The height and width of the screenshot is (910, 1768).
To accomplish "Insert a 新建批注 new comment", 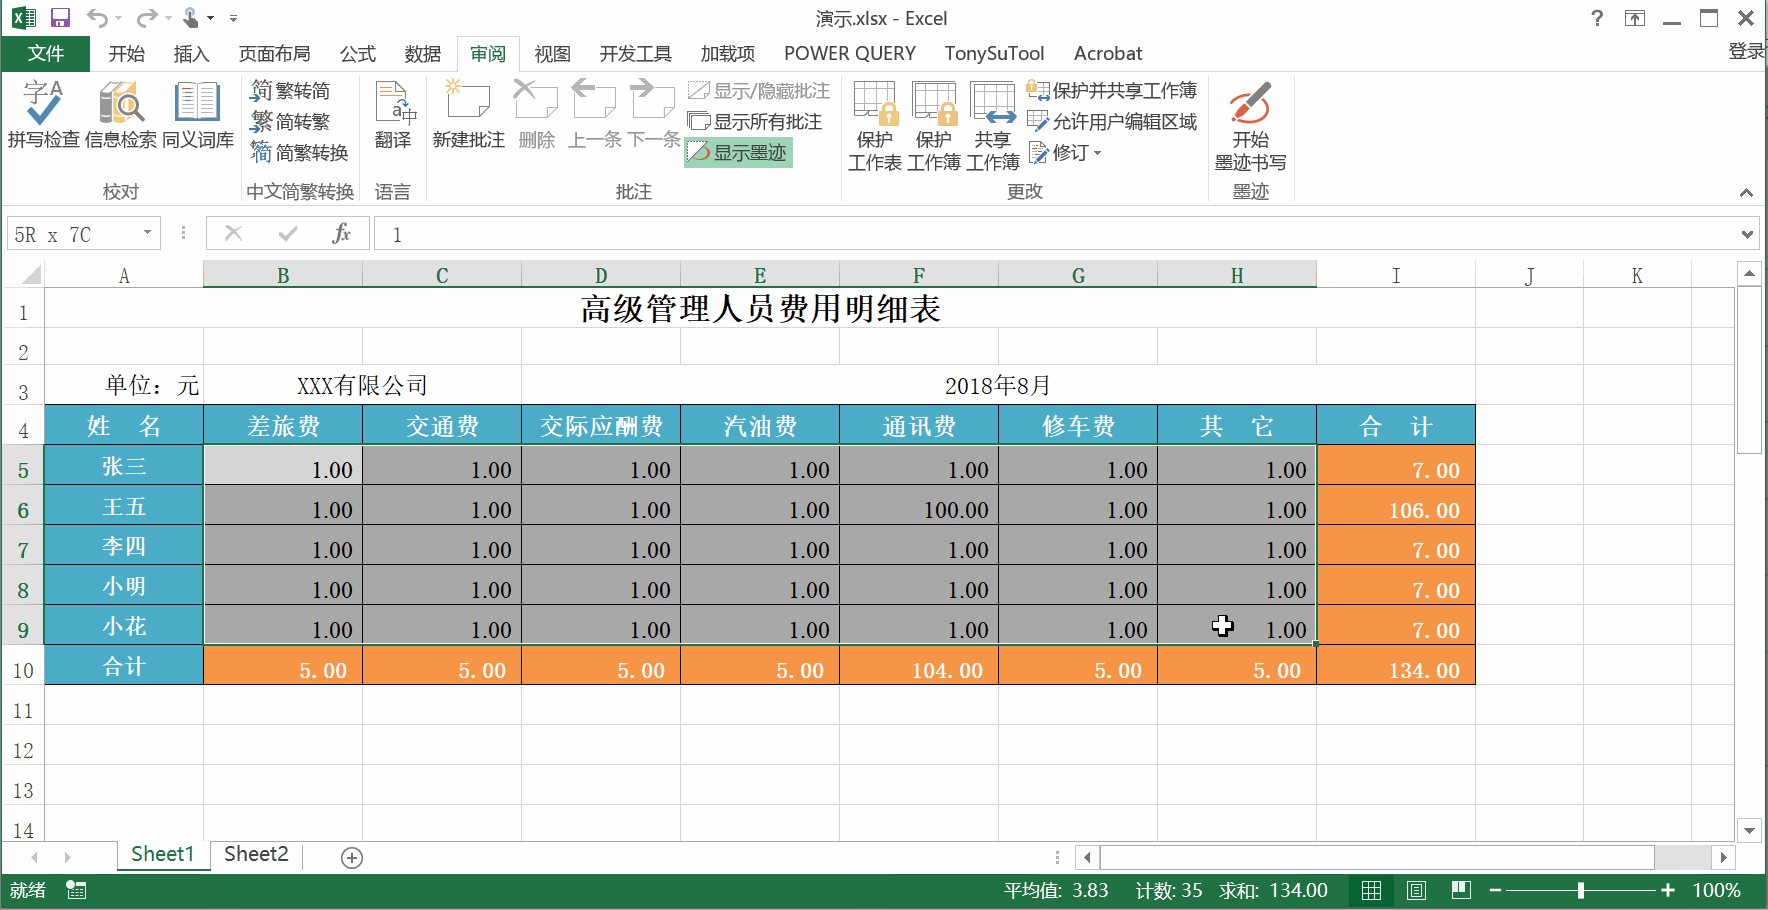I will (467, 120).
